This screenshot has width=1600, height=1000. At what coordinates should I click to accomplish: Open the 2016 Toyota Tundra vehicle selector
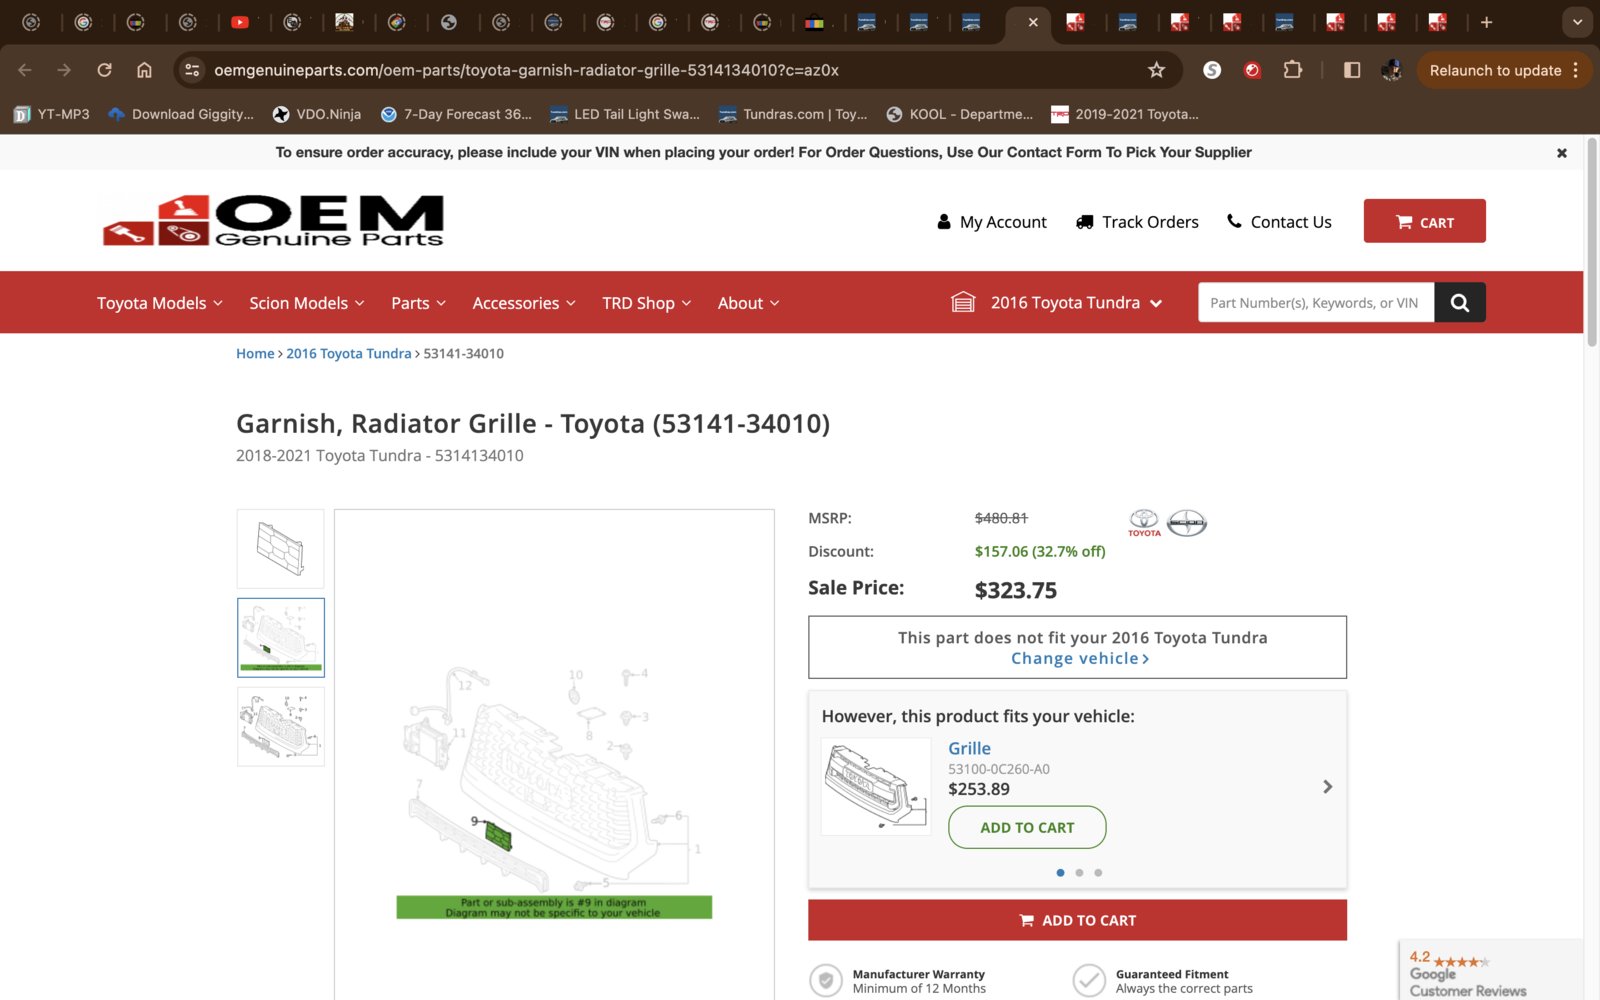tap(1056, 302)
